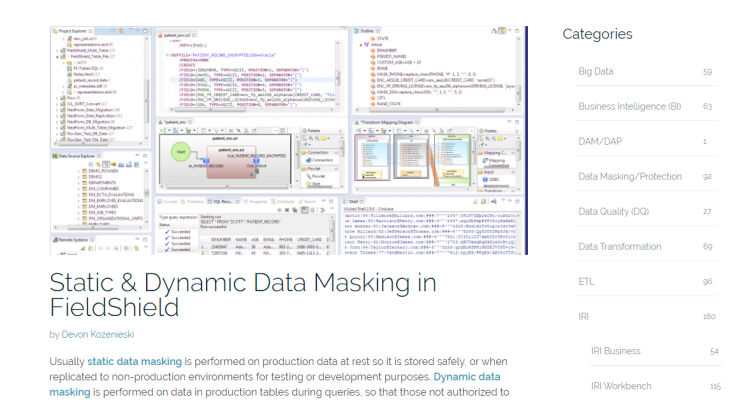
Task: Open the FieldShield workbench screenshot thumbnail
Action: click(289, 140)
